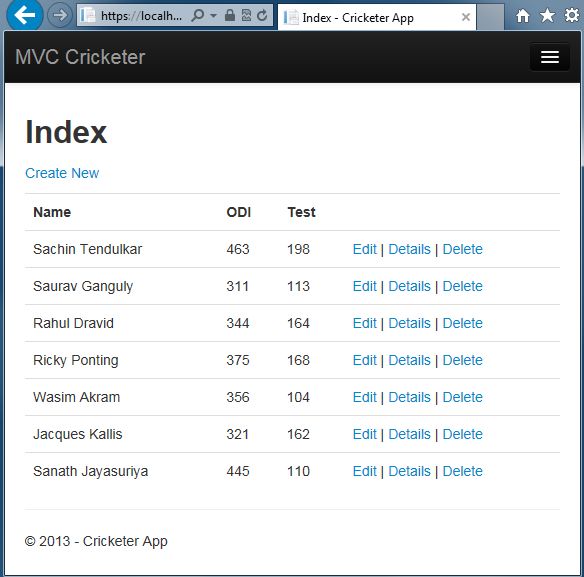Edit Wasim Akram's record

tap(365, 397)
